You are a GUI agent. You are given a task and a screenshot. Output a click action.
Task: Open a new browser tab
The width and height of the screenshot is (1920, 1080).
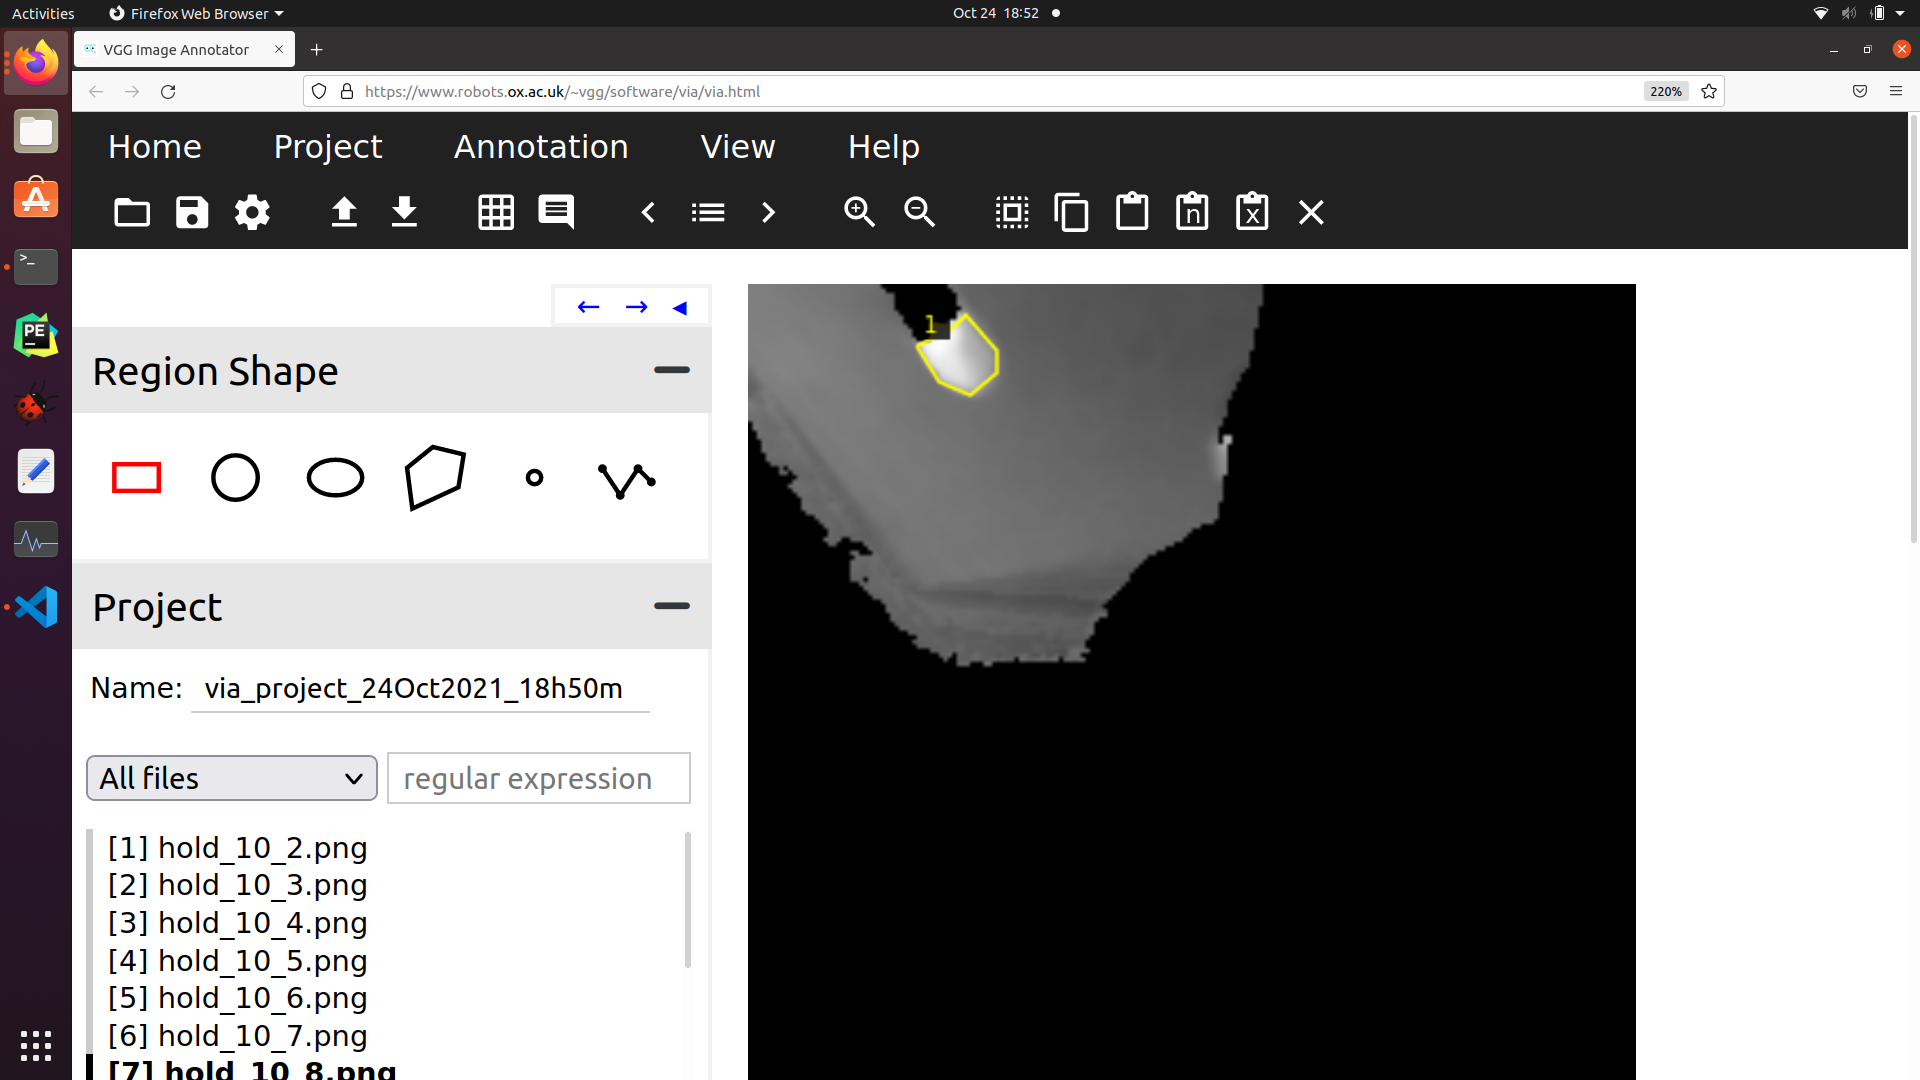point(316,49)
